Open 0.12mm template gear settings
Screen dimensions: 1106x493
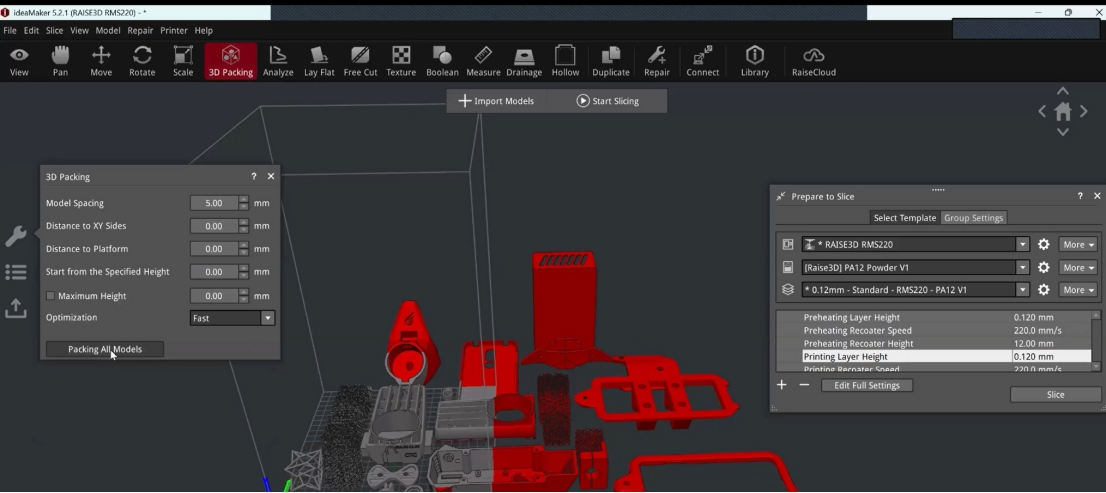(x=1044, y=290)
